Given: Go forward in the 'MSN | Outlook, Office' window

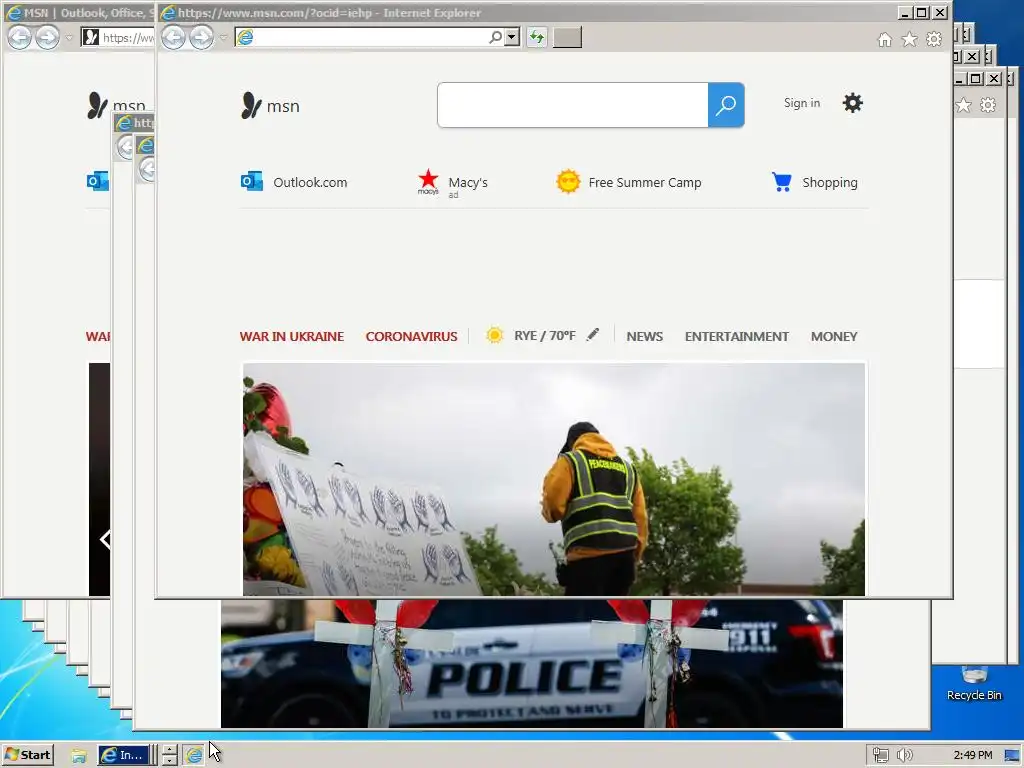Looking at the screenshot, I should click(47, 37).
